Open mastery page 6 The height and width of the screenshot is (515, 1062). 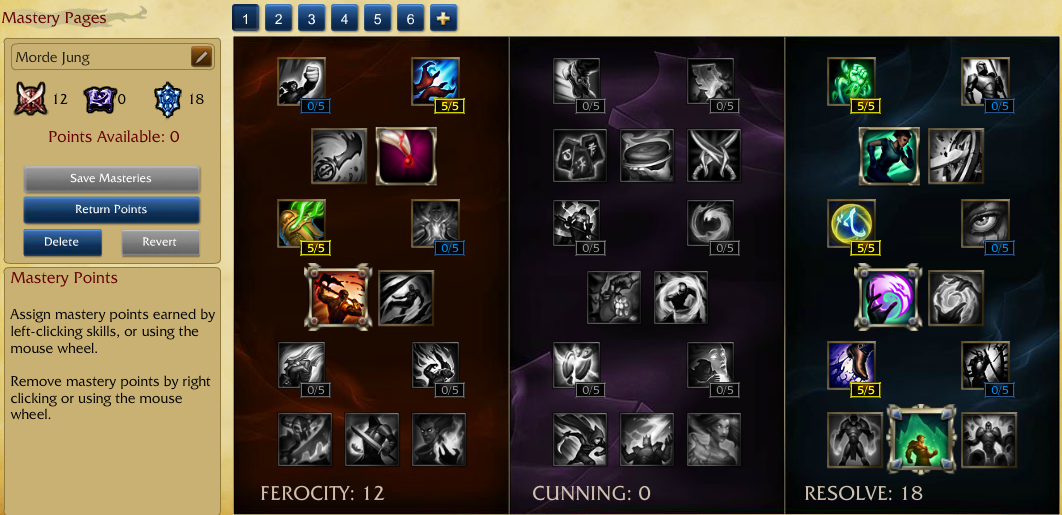(x=410, y=18)
